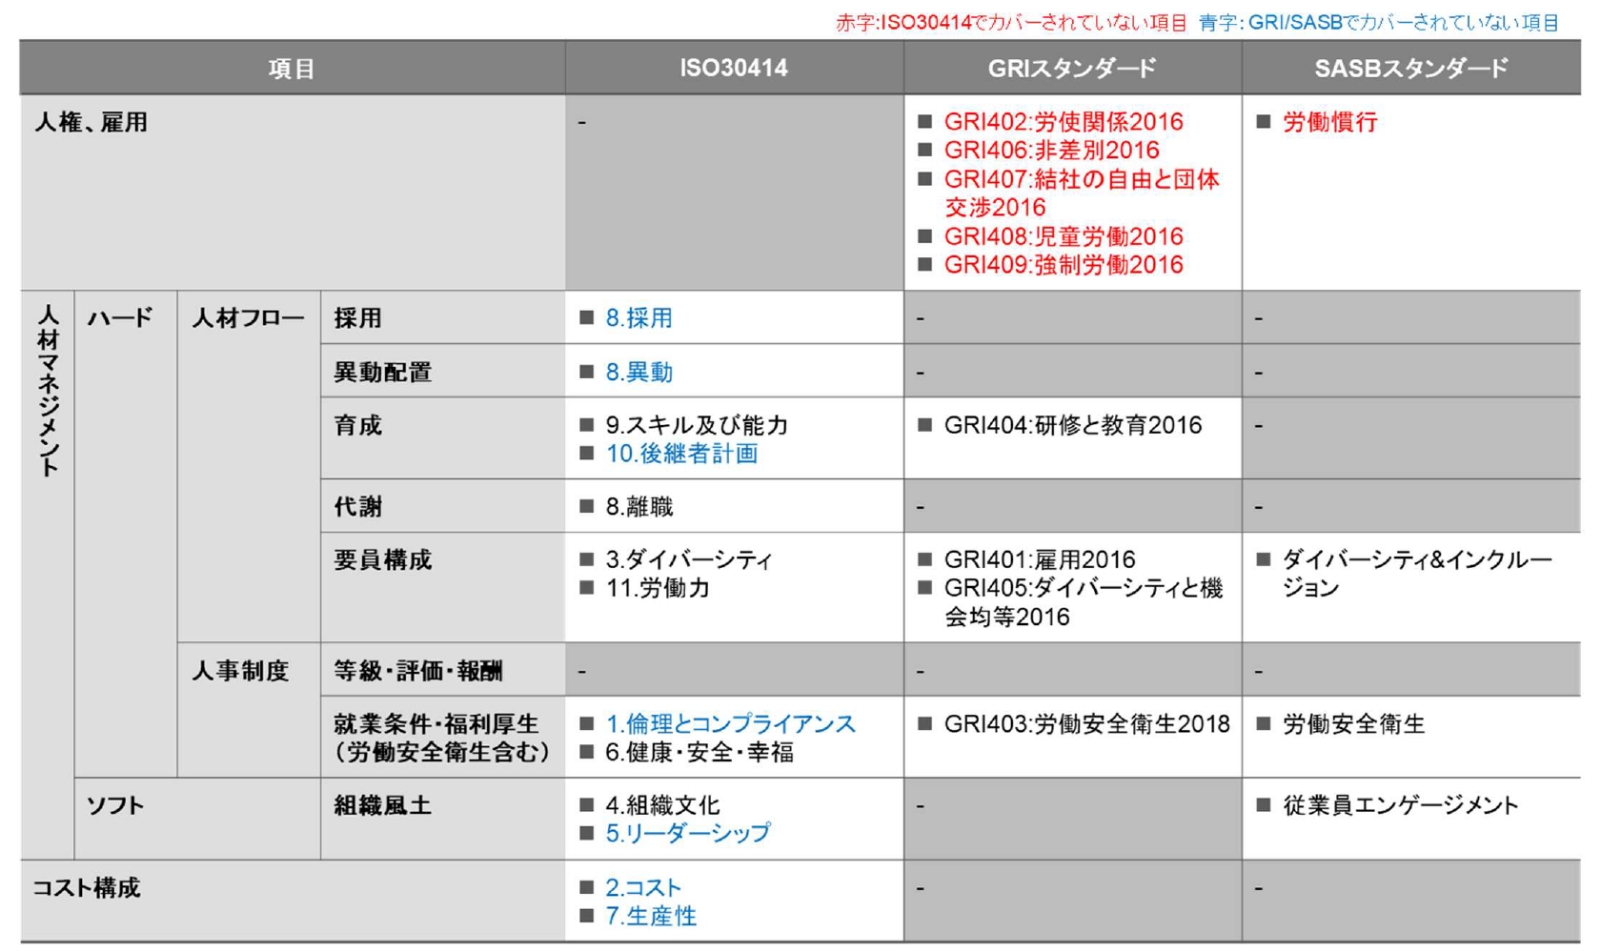Viewport: 1600px width, 952px height.
Task: Click GRI406:非差別2016 entry
Action: (x=1051, y=150)
